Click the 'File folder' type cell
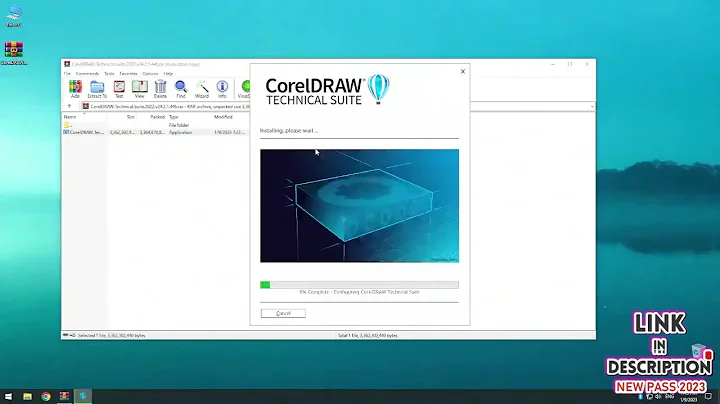Image resolution: width=720 pixels, height=404 pixels. pos(179,125)
